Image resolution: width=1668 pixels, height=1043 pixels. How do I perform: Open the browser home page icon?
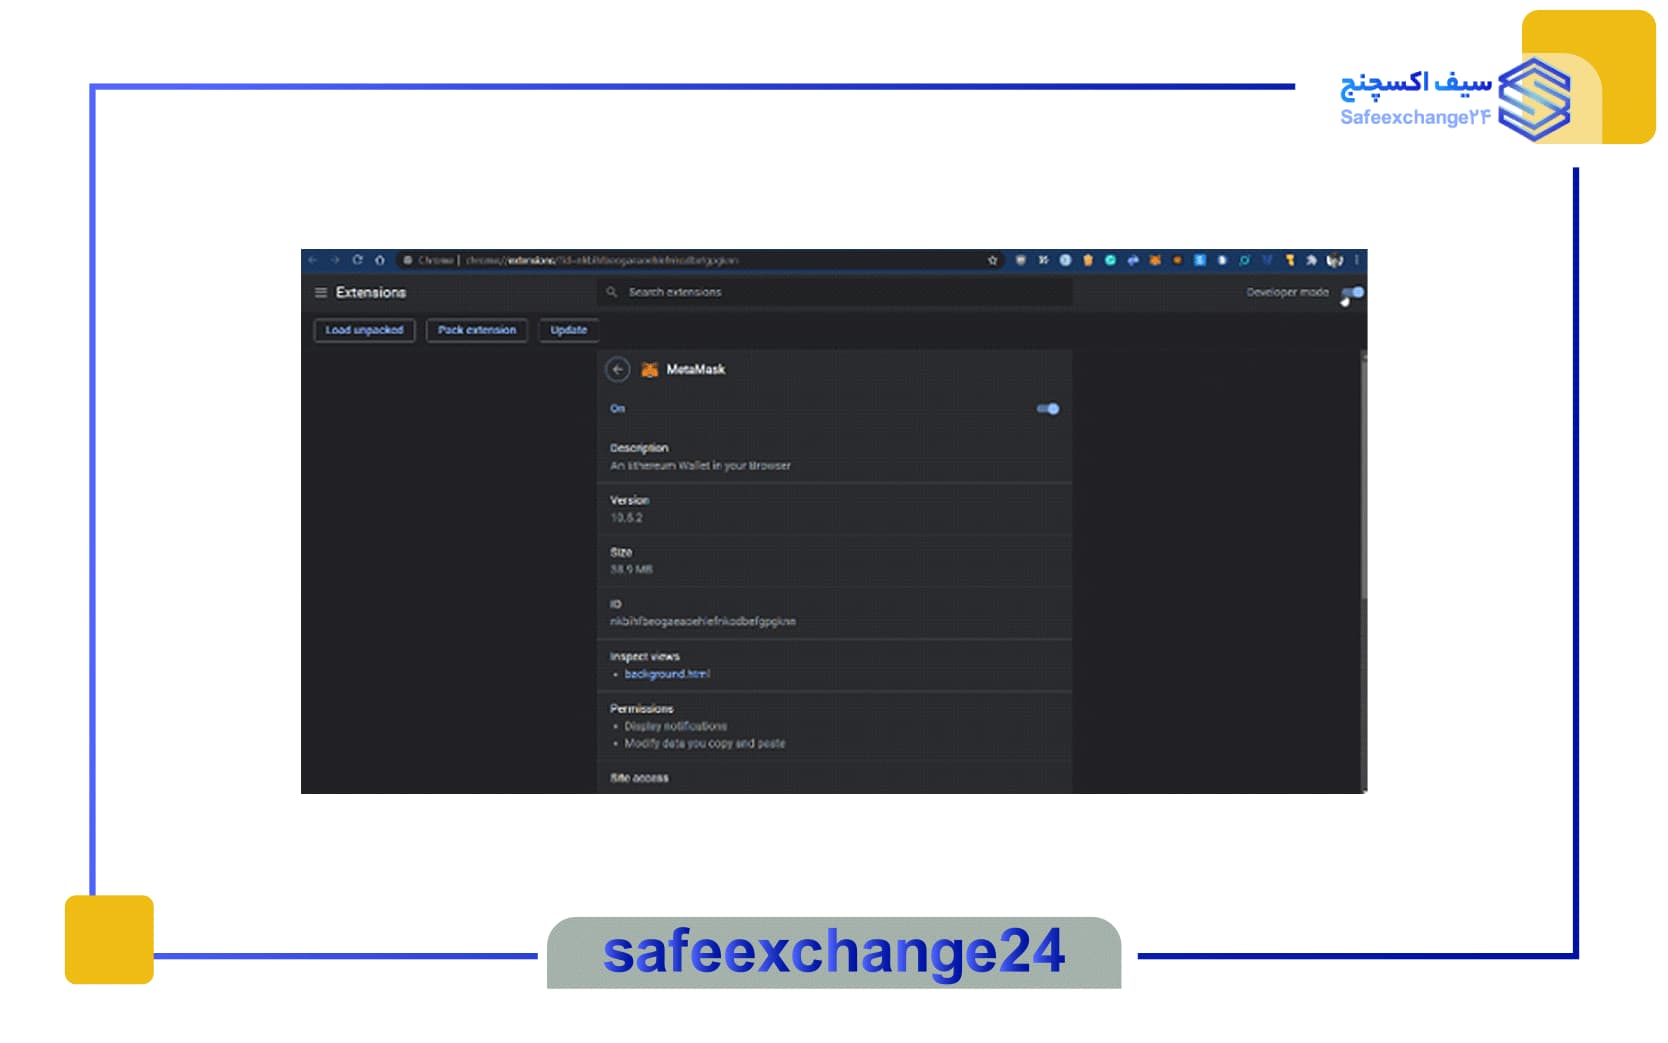(380, 260)
